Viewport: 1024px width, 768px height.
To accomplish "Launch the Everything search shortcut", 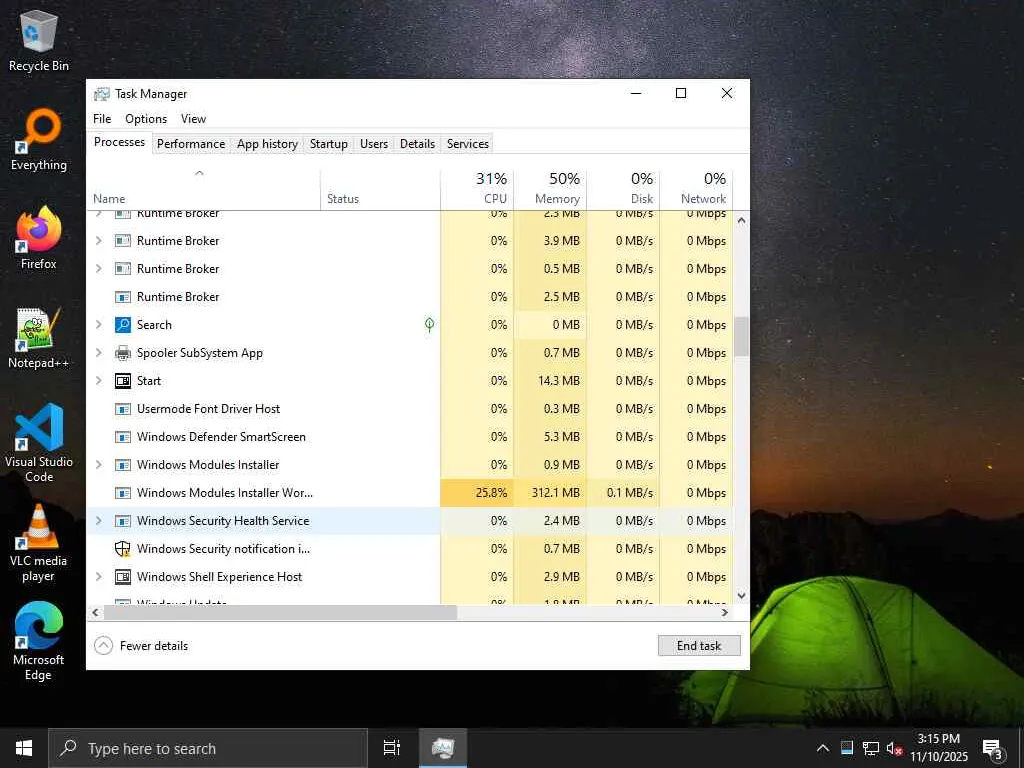I will pos(39,140).
